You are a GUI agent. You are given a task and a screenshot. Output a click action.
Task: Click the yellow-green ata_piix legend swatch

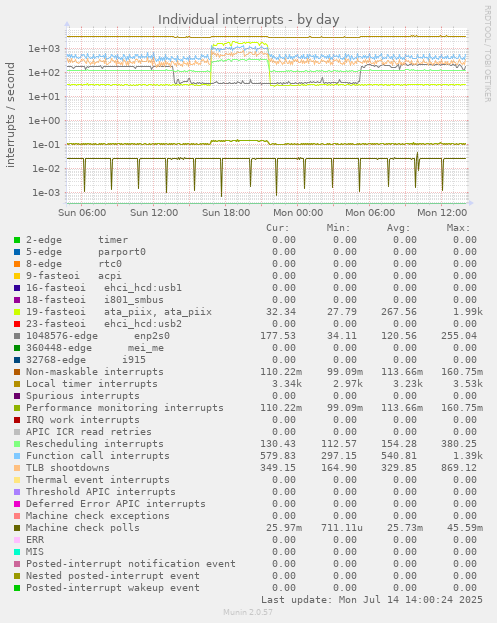pyautogui.click(x=17, y=312)
